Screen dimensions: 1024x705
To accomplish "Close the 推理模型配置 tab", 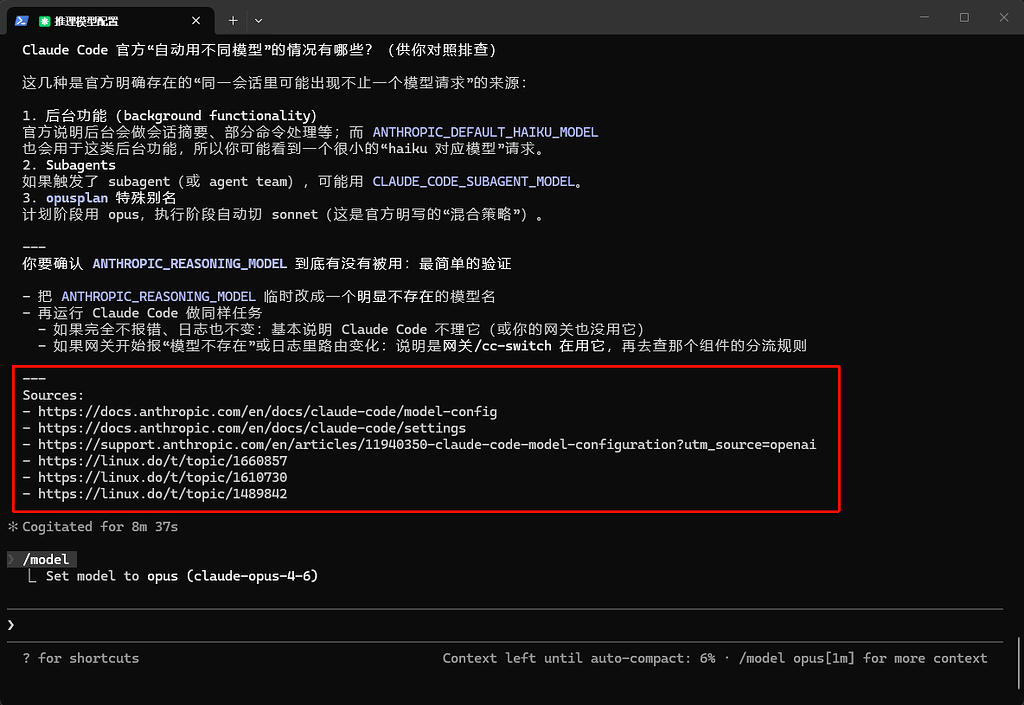I will (196, 21).
